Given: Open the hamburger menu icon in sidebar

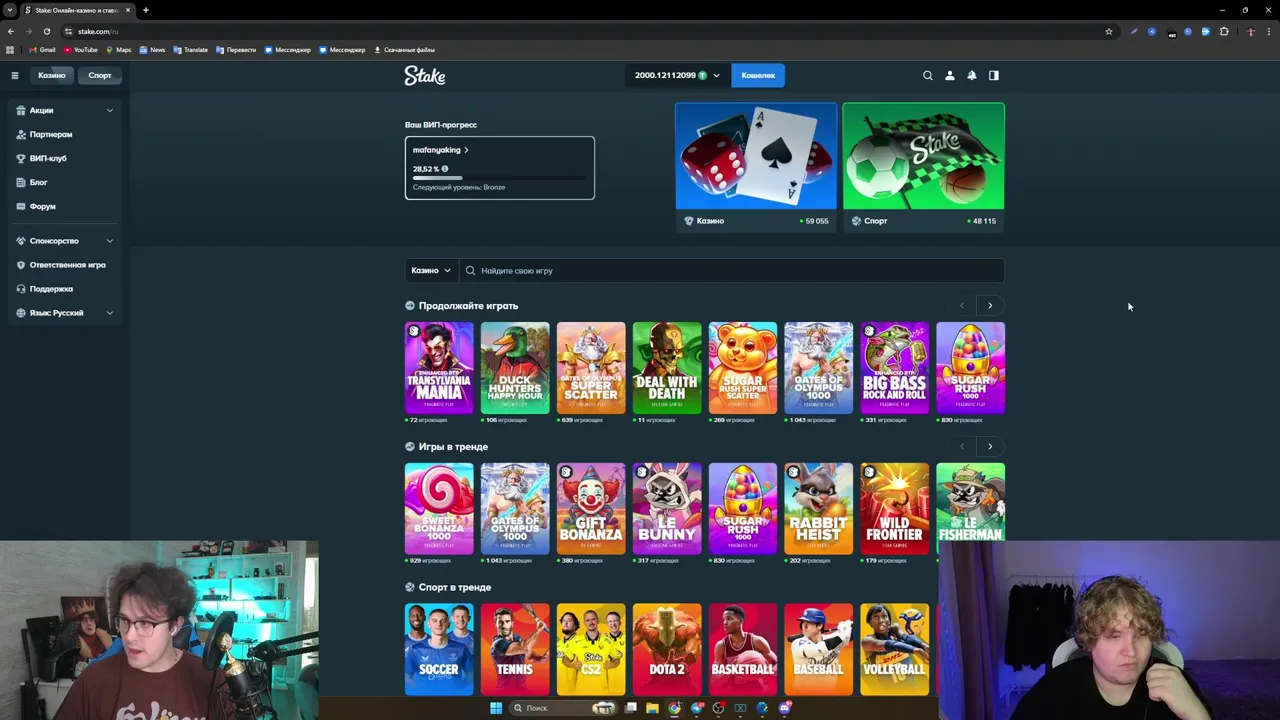Looking at the screenshot, I should [15, 75].
